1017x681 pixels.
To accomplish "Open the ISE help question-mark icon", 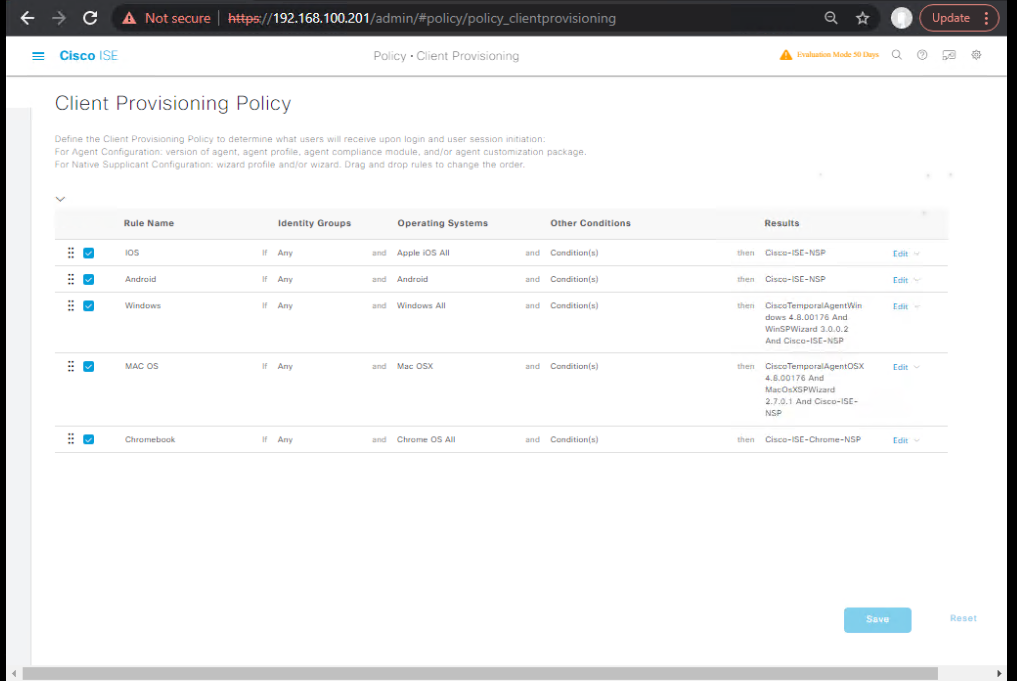I will pos(922,55).
